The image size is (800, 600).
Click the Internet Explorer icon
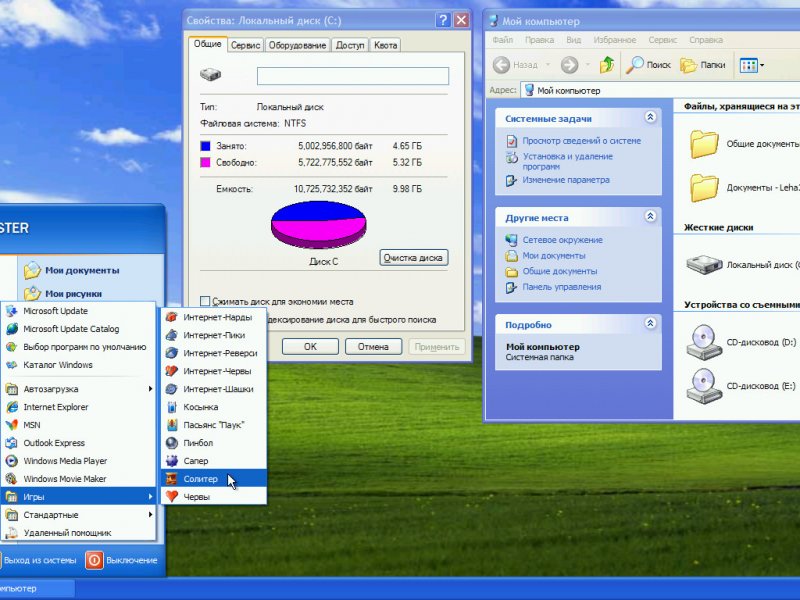click(x=11, y=407)
